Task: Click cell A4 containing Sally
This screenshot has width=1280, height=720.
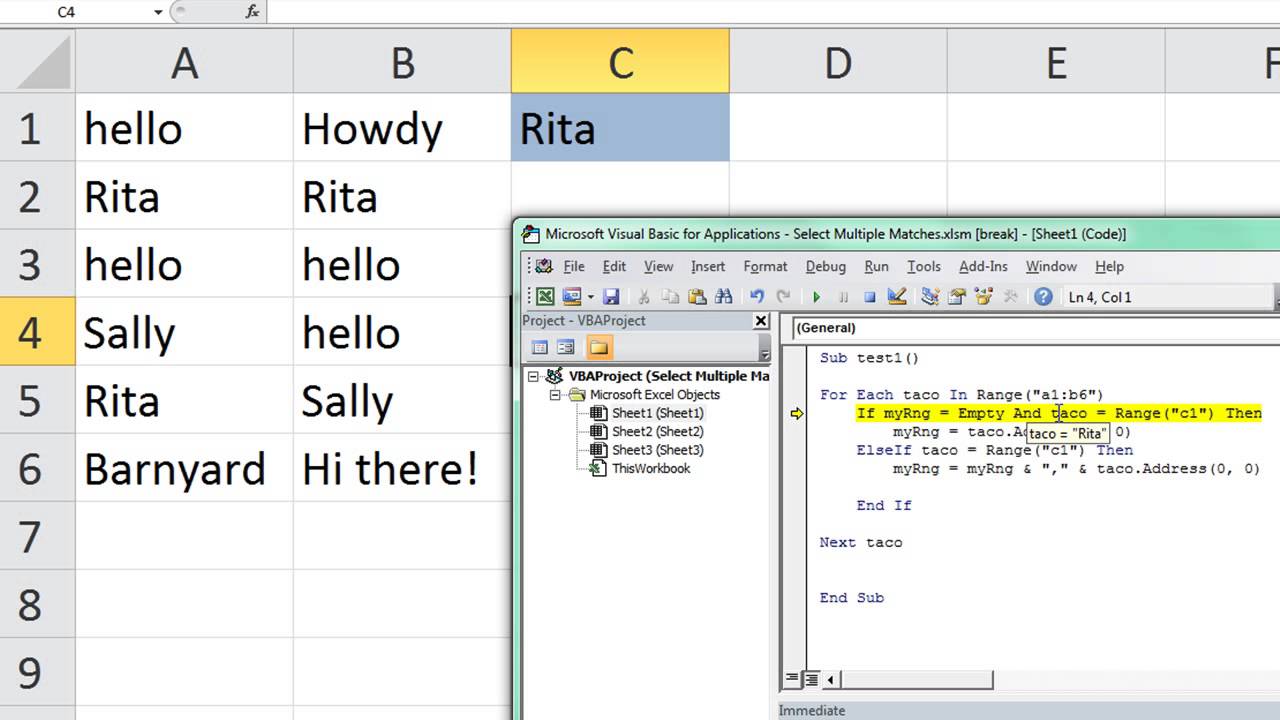Action: pyautogui.click(x=184, y=332)
